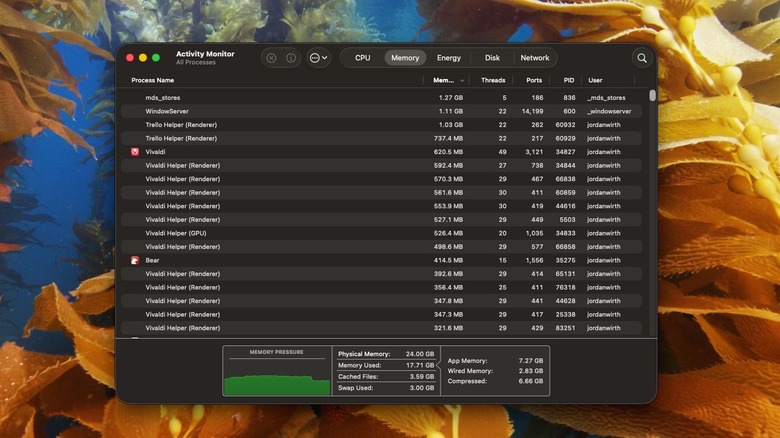Viewport: 780px width, 438px height.
Task: Click the Vivaldi app icon in the list
Action: pos(135,152)
